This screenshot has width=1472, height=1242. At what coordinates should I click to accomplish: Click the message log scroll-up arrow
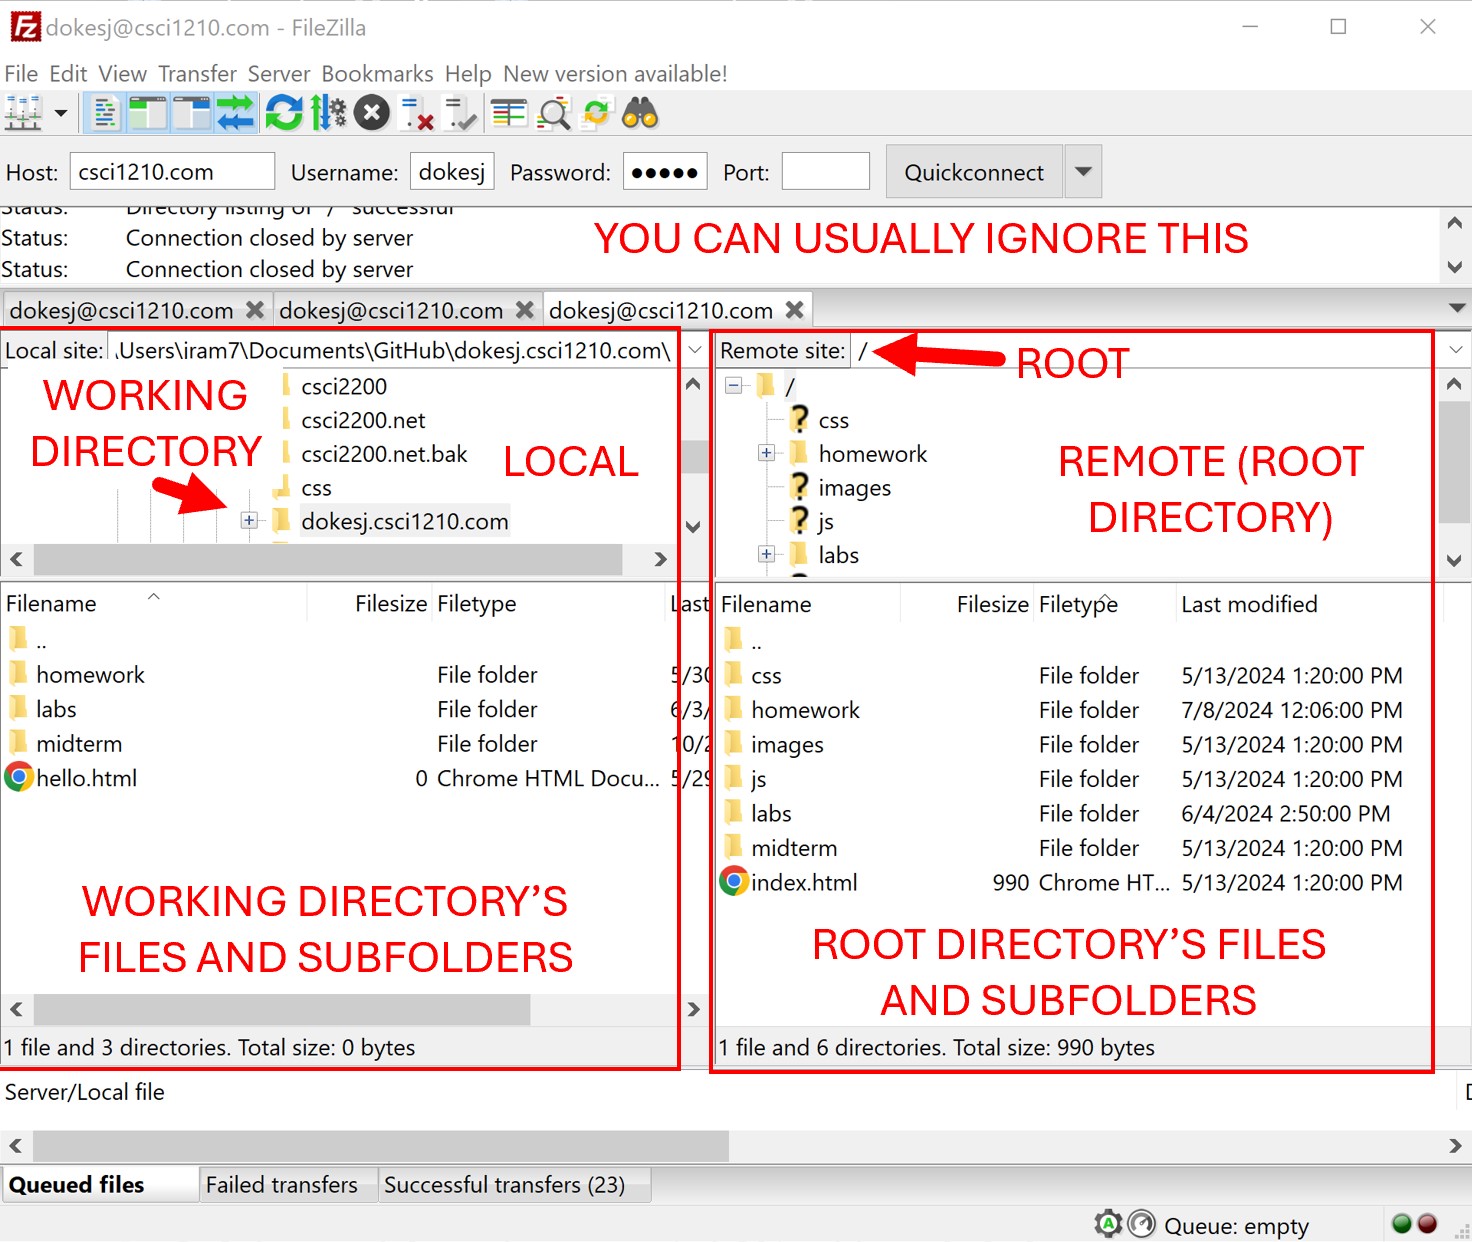(x=1455, y=222)
